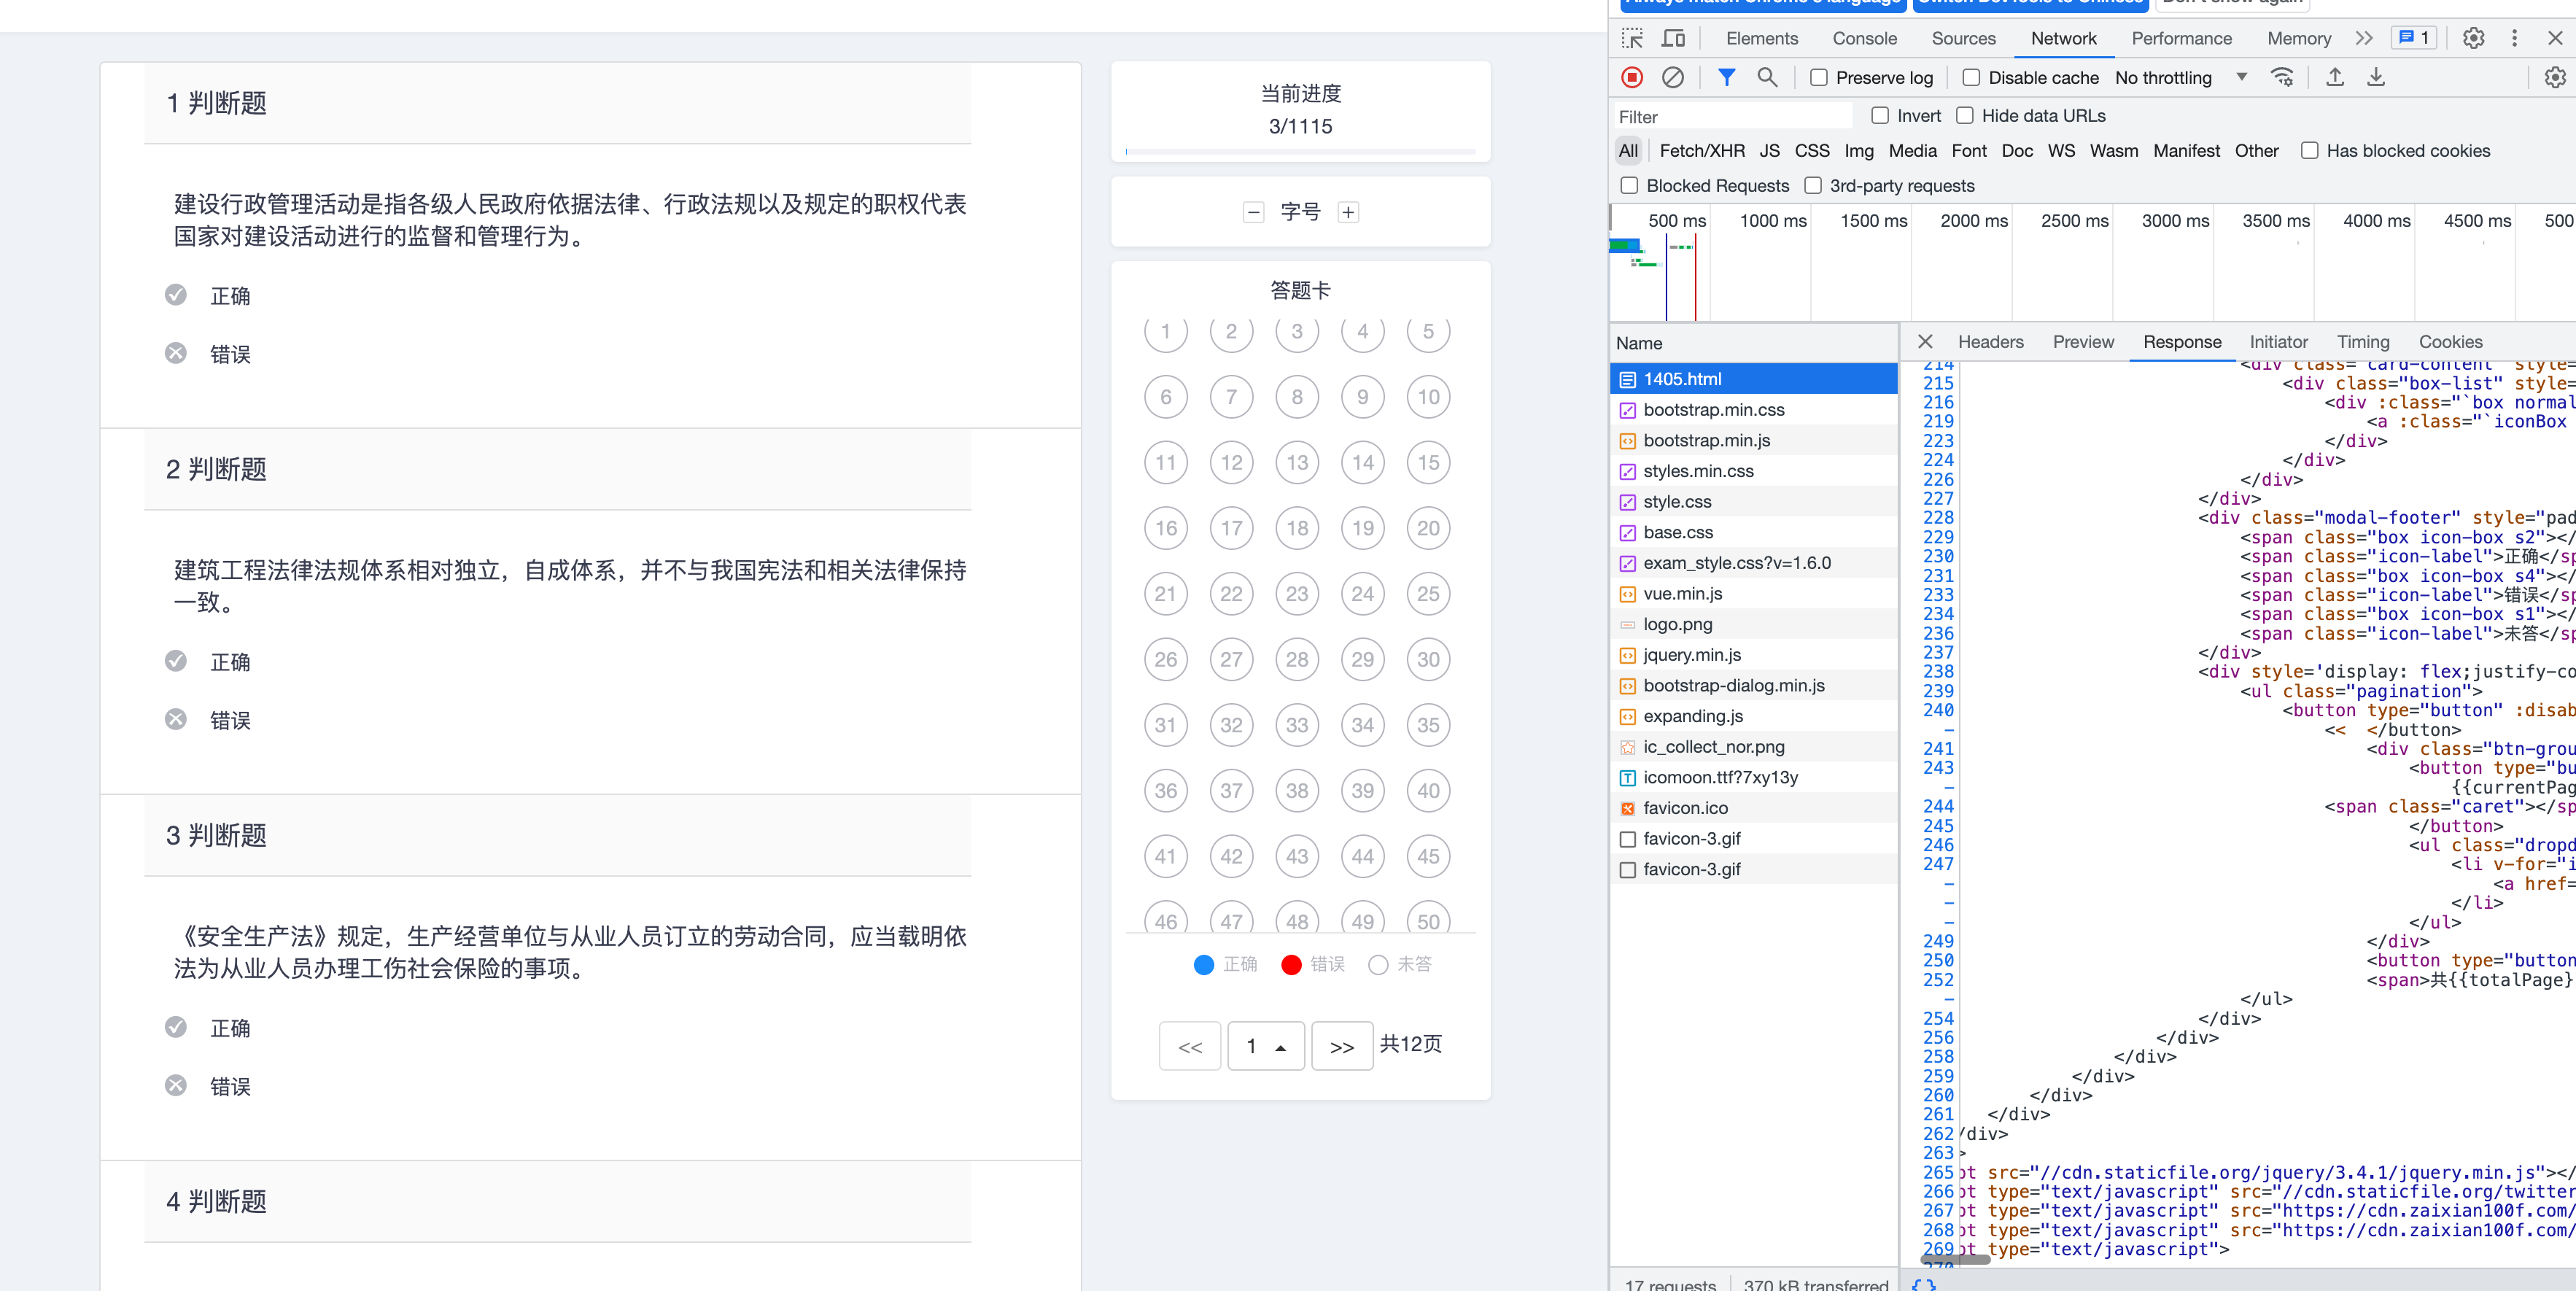Jump to question 13 on answer card
The width and height of the screenshot is (2576, 1291).
coord(1296,462)
